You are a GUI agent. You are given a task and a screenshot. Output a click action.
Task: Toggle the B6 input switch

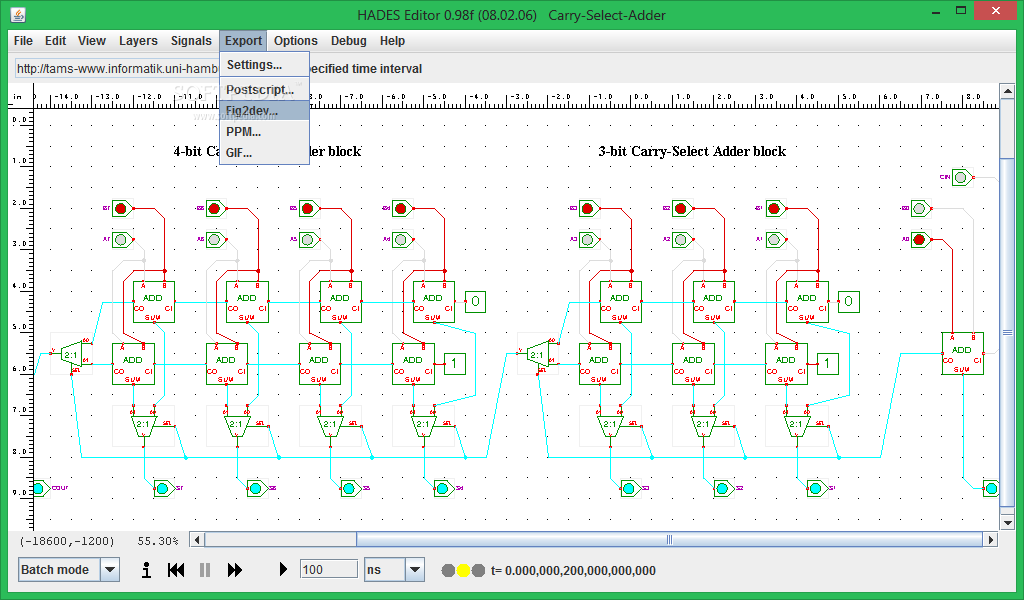pos(216,208)
